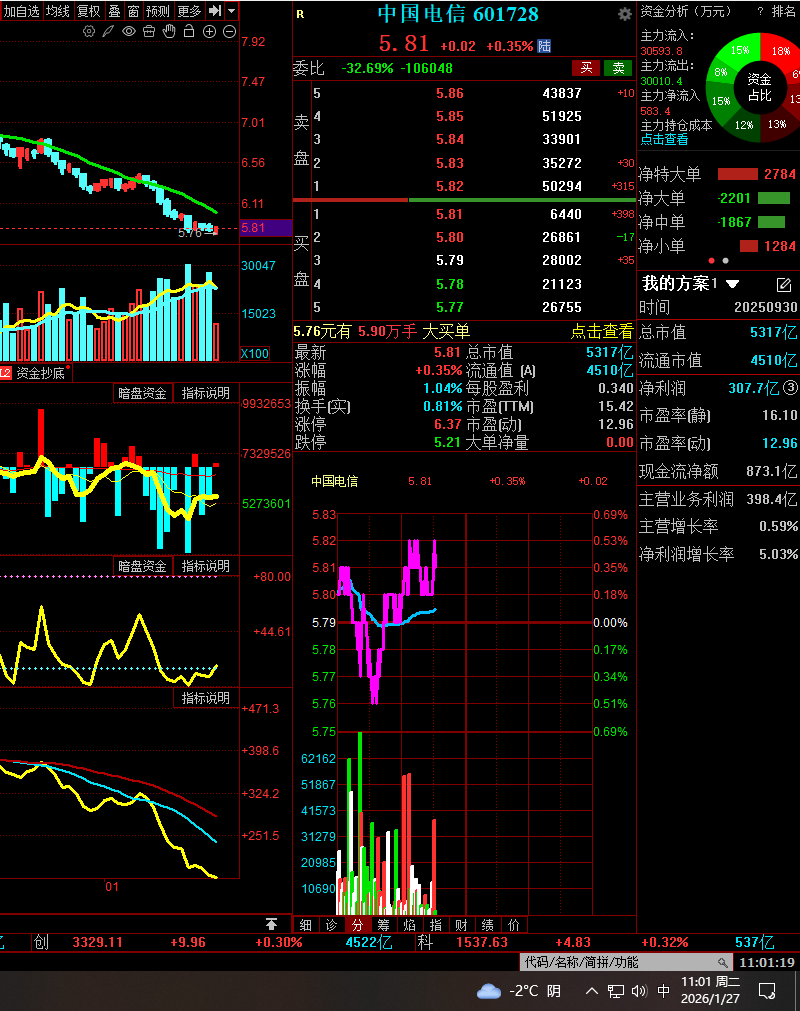
Task: Click the buy 1 price 5.81
Action: tap(449, 214)
